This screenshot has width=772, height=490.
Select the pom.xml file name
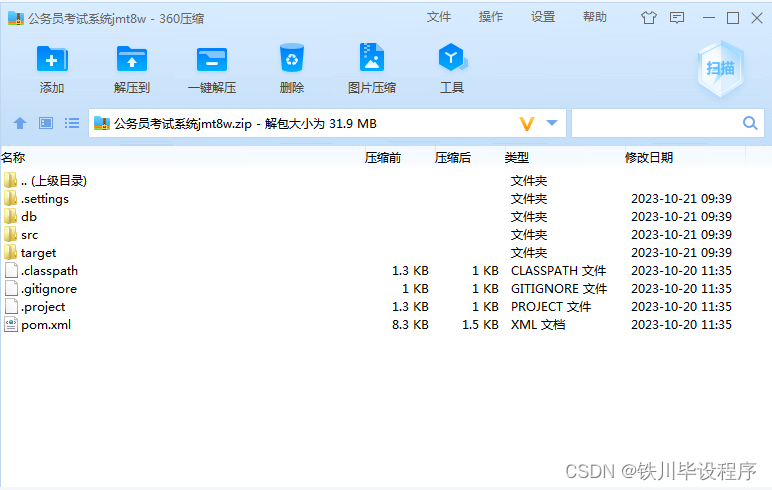point(46,325)
